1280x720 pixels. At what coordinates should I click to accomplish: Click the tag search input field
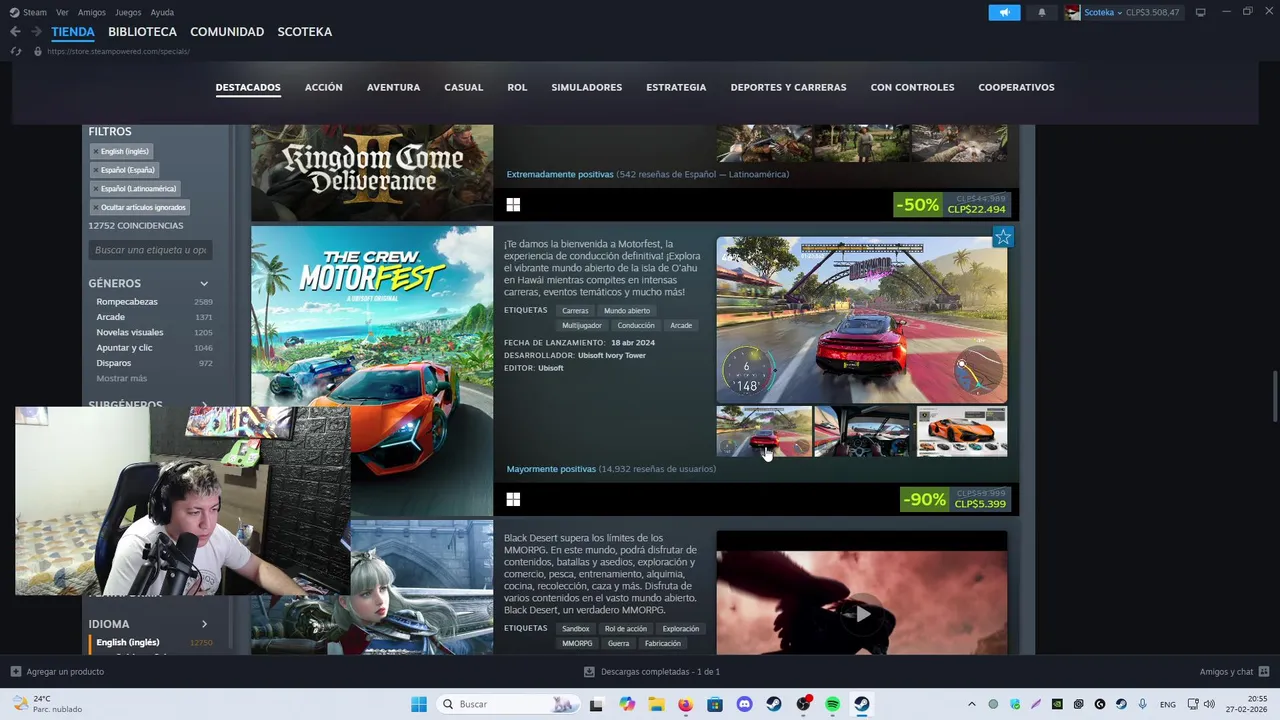tap(151, 250)
